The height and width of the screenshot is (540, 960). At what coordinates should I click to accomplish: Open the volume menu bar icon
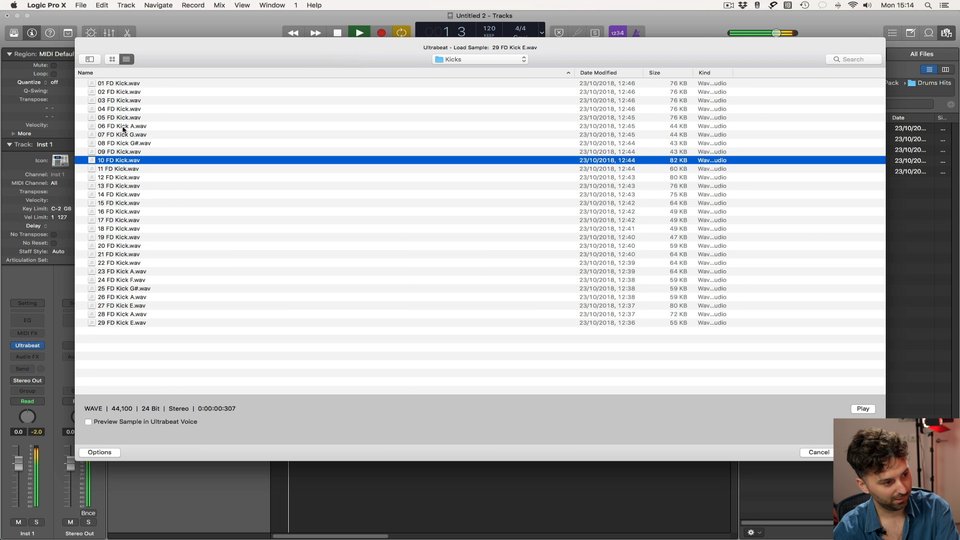coord(868,5)
